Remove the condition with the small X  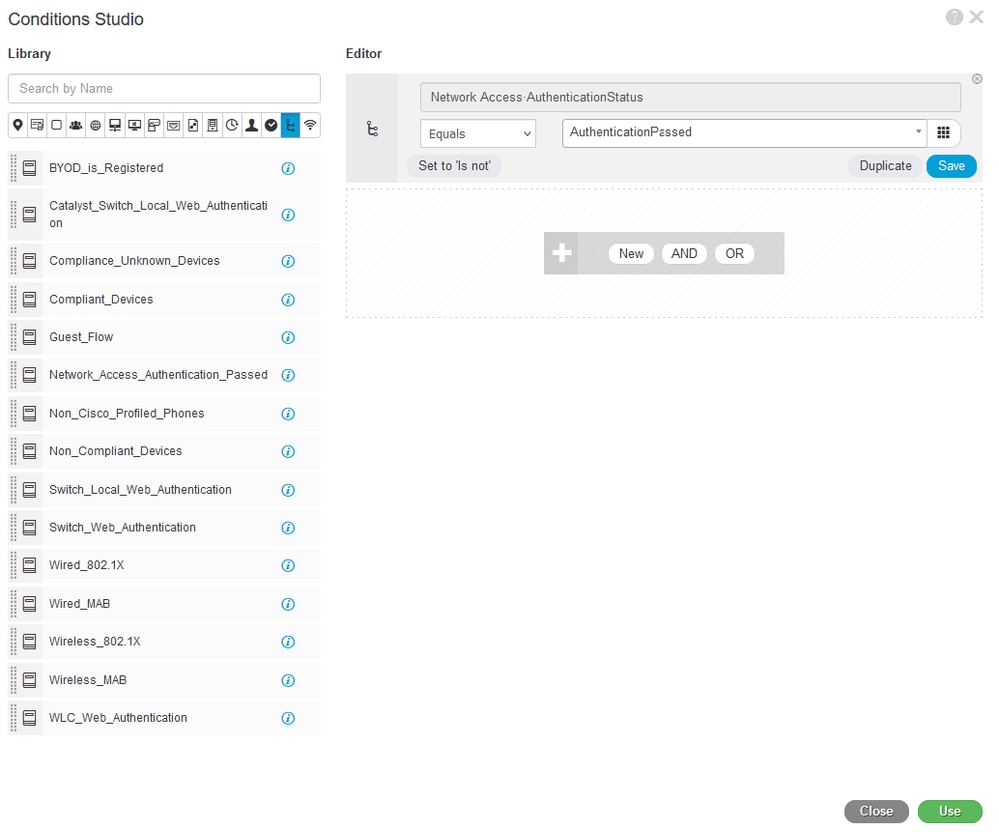click(977, 79)
